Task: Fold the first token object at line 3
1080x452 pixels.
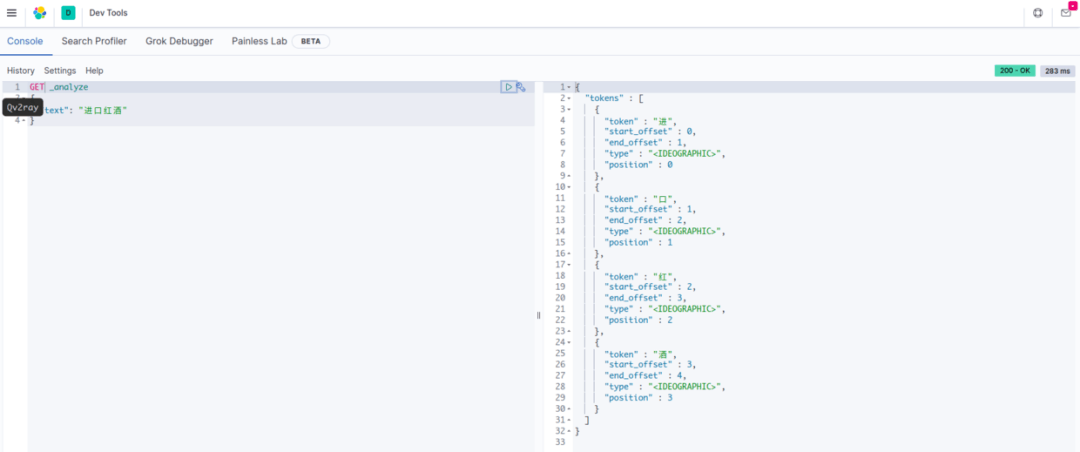Action: pyautogui.click(x=569, y=109)
